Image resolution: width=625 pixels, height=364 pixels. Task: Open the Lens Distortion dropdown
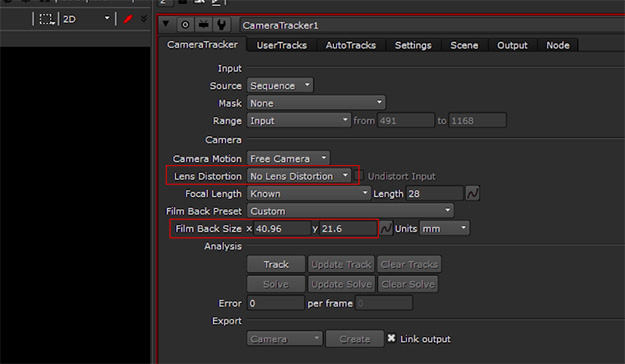(x=299, y=176)
